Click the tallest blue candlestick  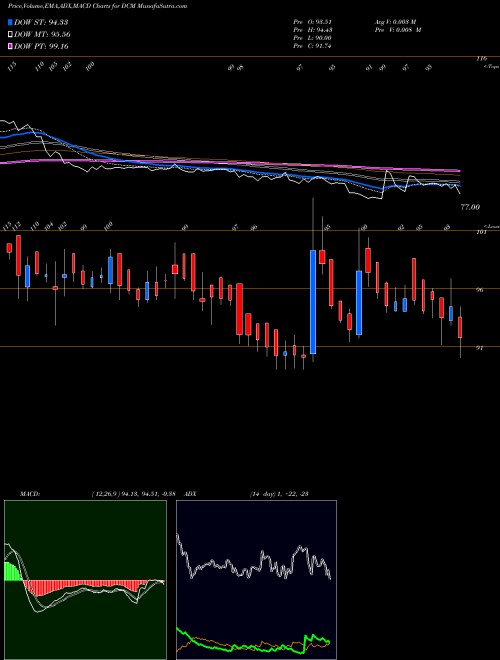tap(313, 302)
